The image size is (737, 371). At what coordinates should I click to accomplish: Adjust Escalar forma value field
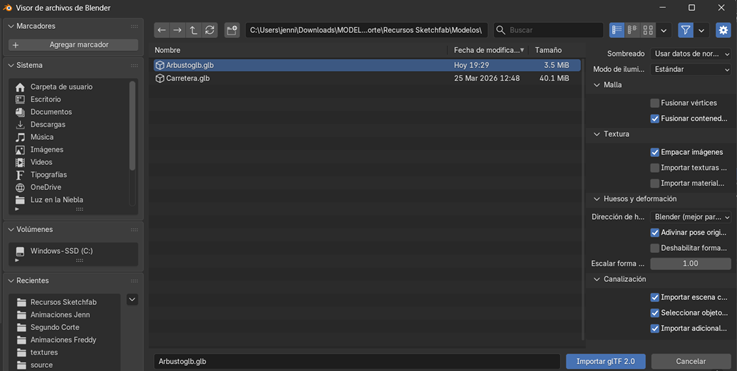[x=690, y=264]
